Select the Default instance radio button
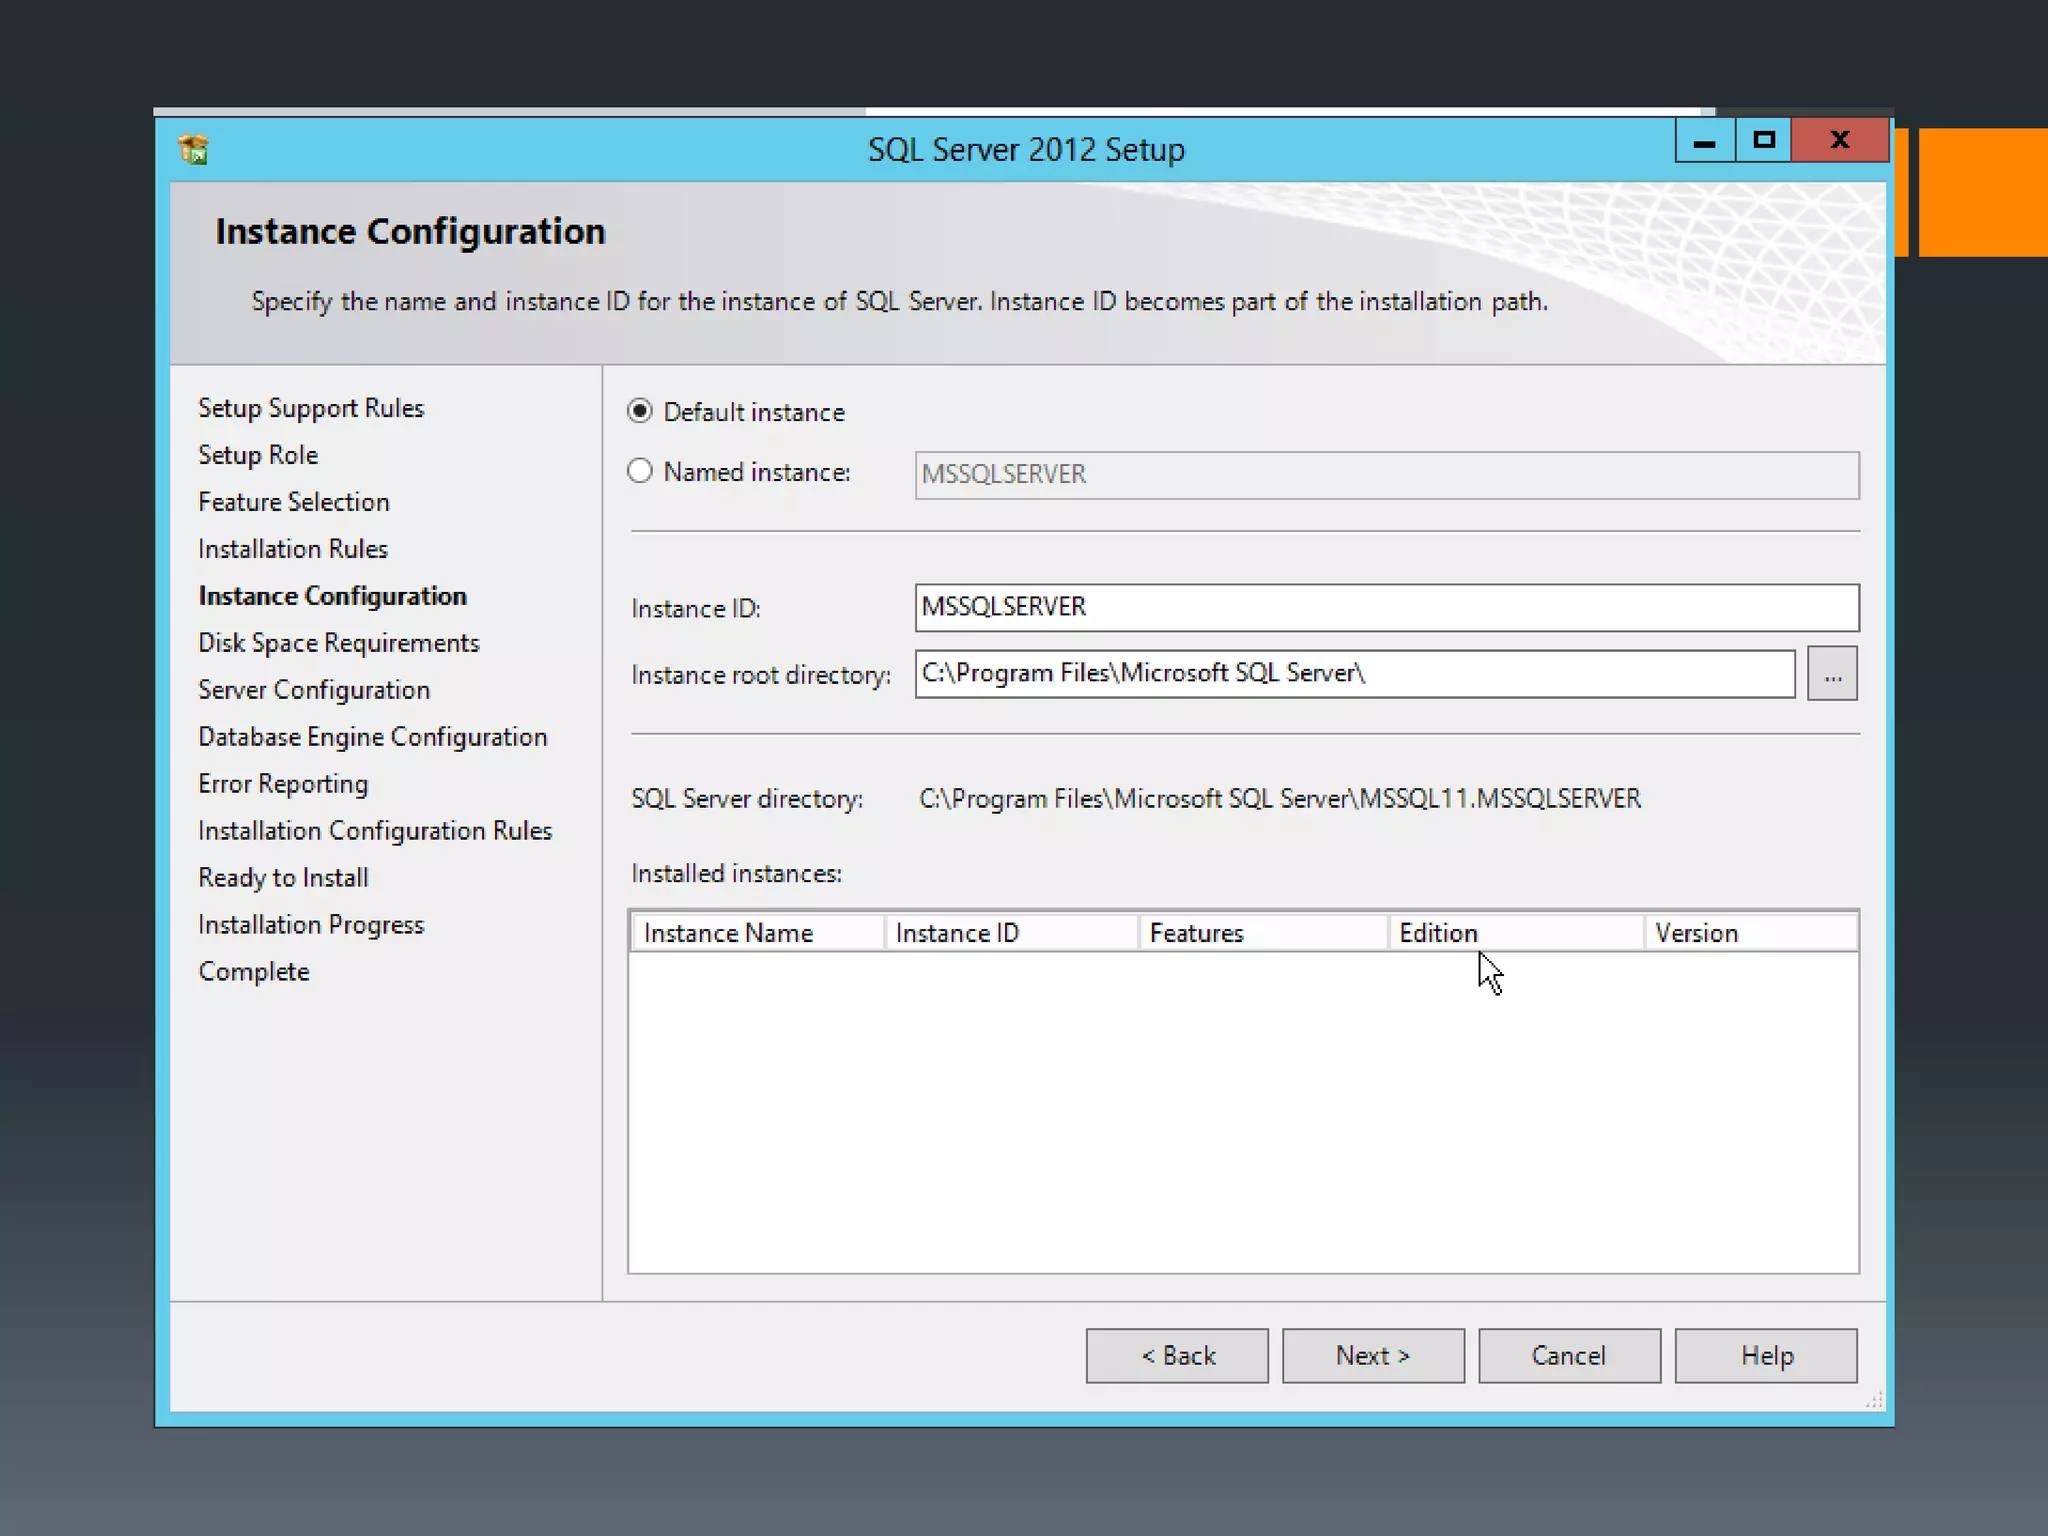 point(640,412)
